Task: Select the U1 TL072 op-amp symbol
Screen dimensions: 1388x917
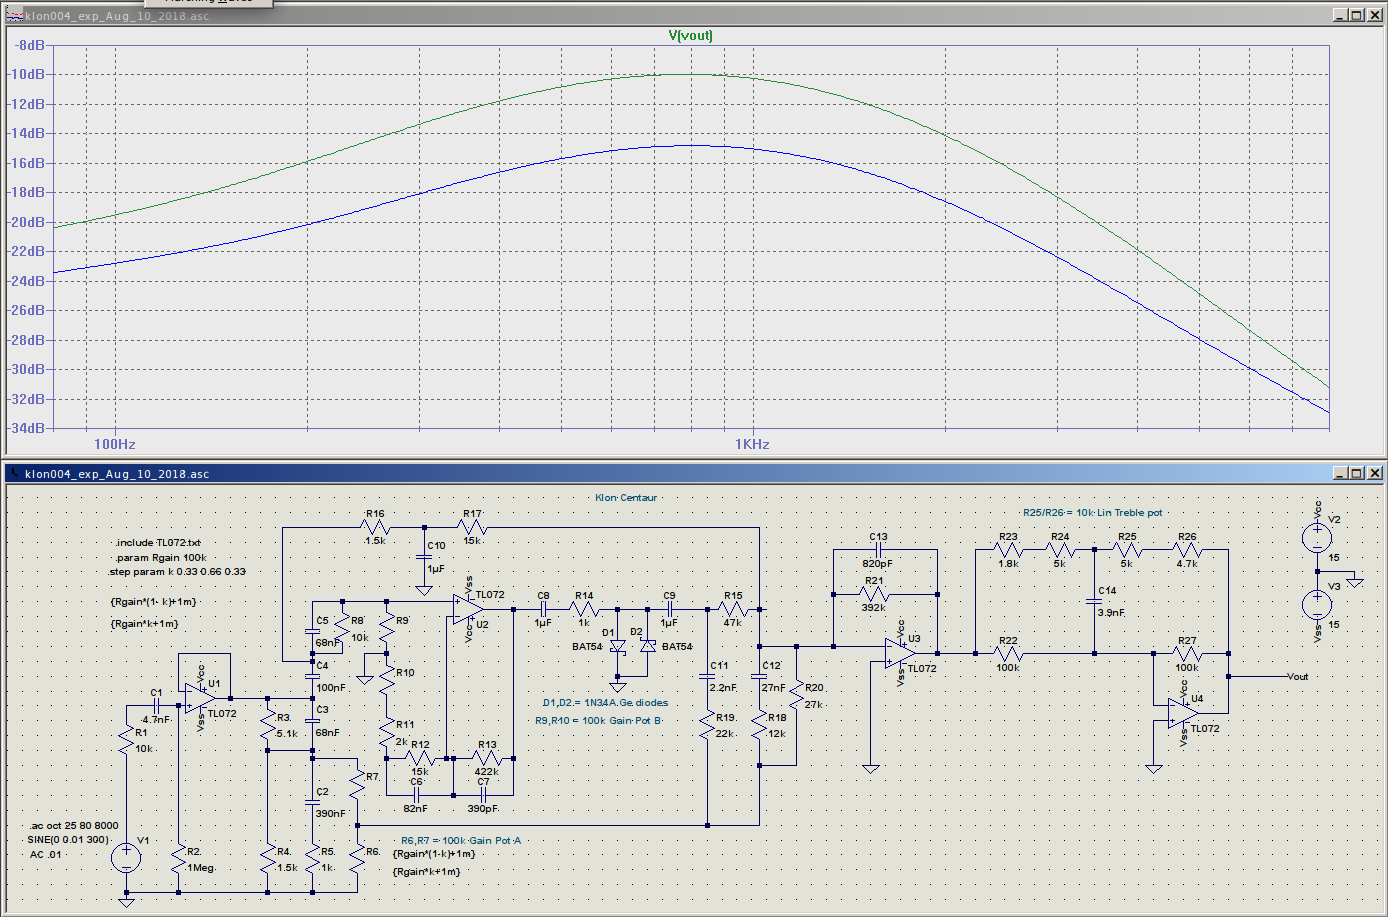Action: (x=200, y=699)
